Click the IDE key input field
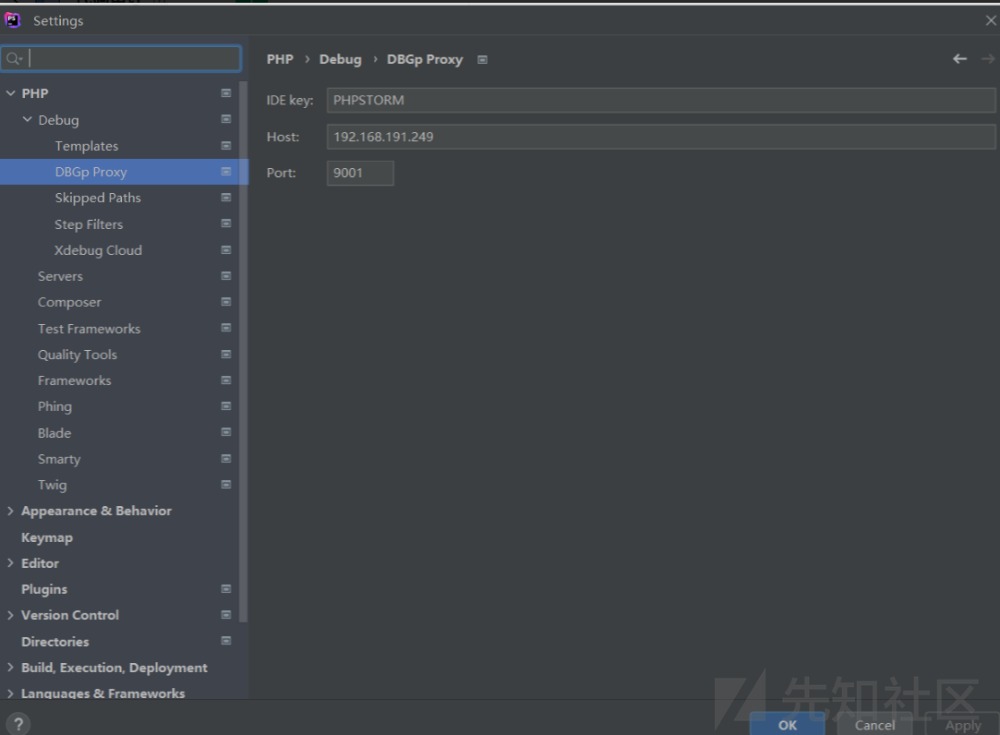Image resolution: width=1000 pixels, height=735 pixels. 660,100
